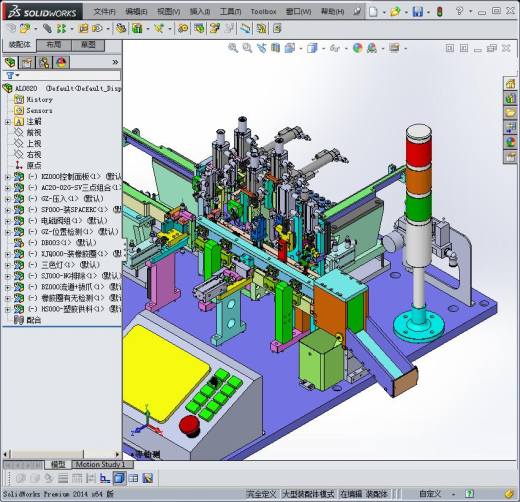Screen dimensions: 520x502
Task: Click the Edit Appearance color ball icon
Action: pos(358,48)
